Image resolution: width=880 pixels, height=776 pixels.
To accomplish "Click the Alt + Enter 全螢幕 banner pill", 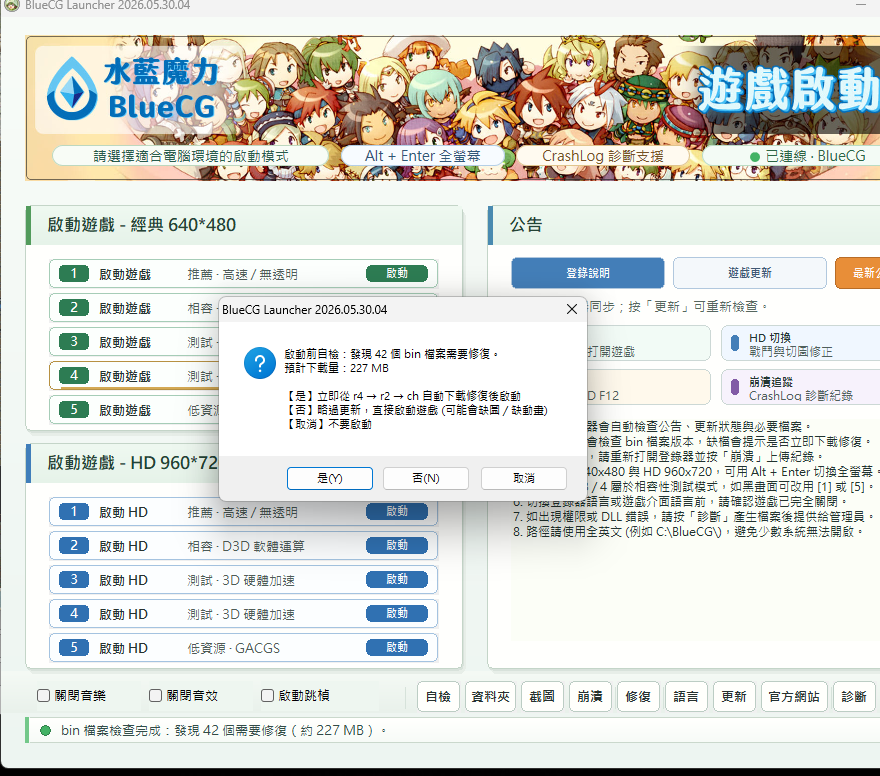I will tap(423, 156).
